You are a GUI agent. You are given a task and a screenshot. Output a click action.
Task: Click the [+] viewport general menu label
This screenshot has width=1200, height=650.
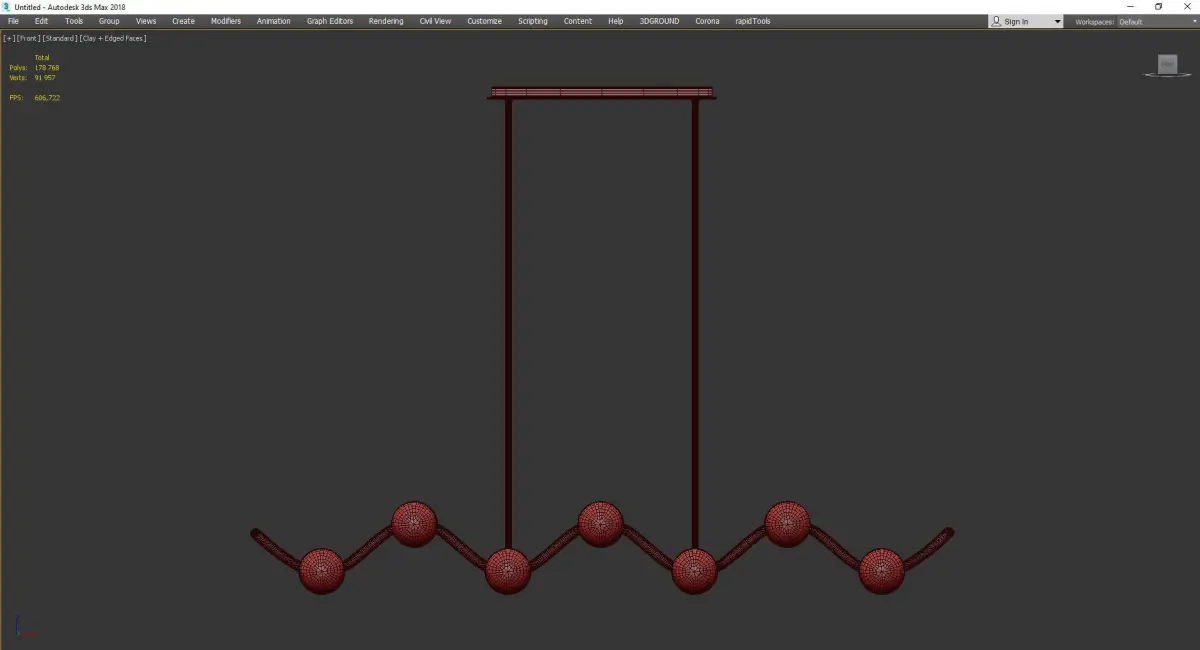(9, 38)
